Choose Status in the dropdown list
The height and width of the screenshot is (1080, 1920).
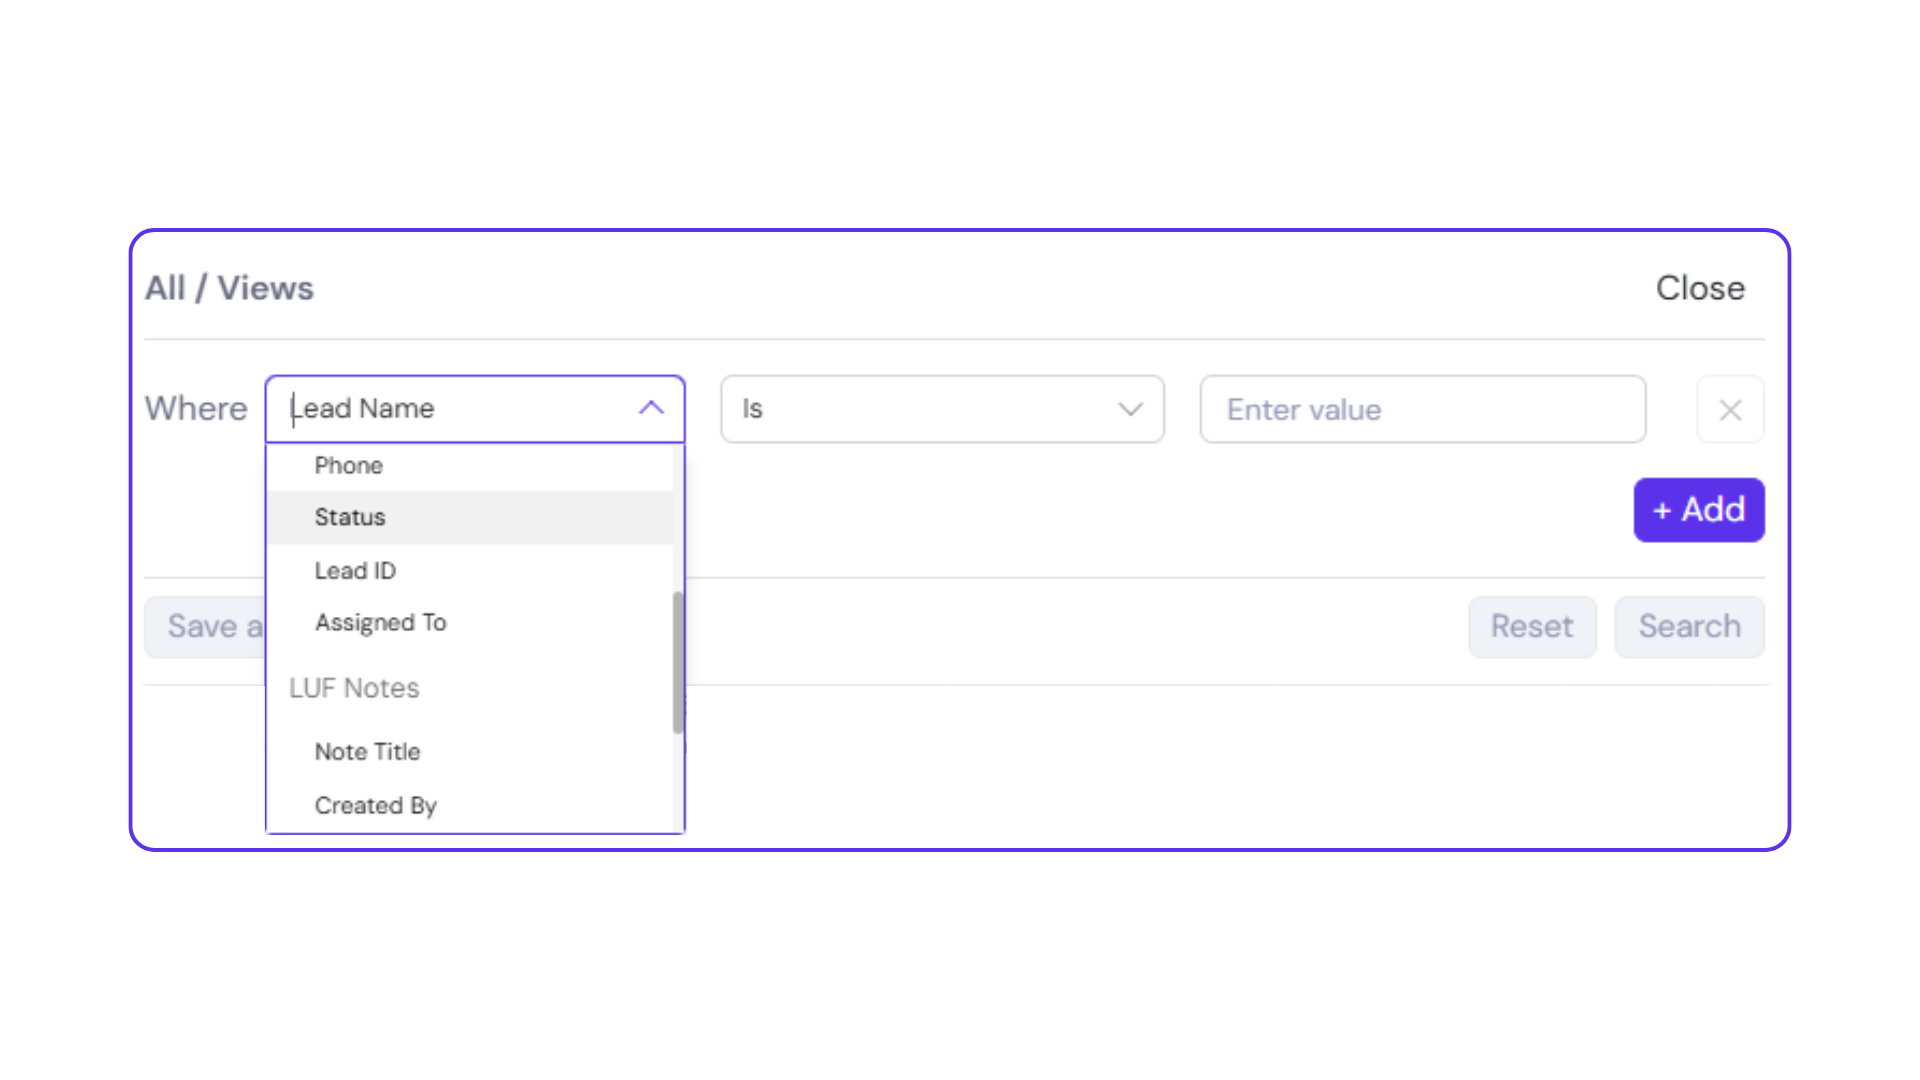pos(350,517)
